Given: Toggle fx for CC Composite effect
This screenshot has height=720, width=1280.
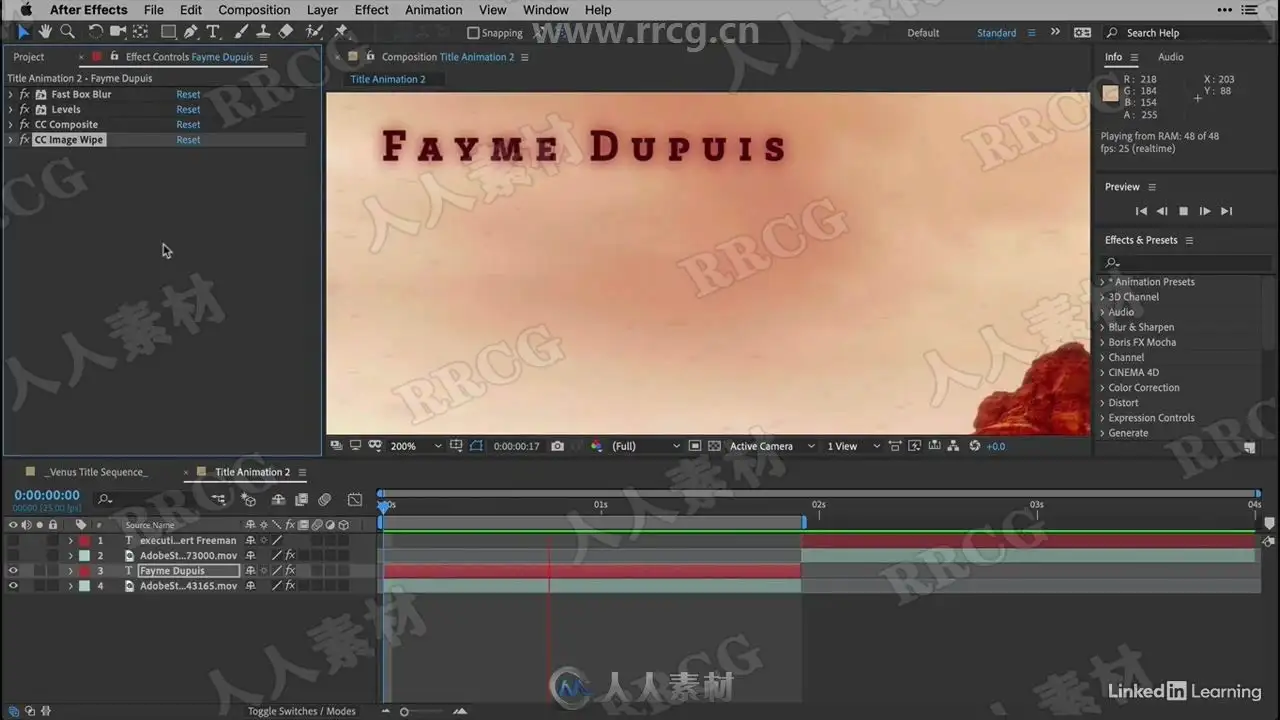Looking at the screenshot, I should [x=25, y=124].
